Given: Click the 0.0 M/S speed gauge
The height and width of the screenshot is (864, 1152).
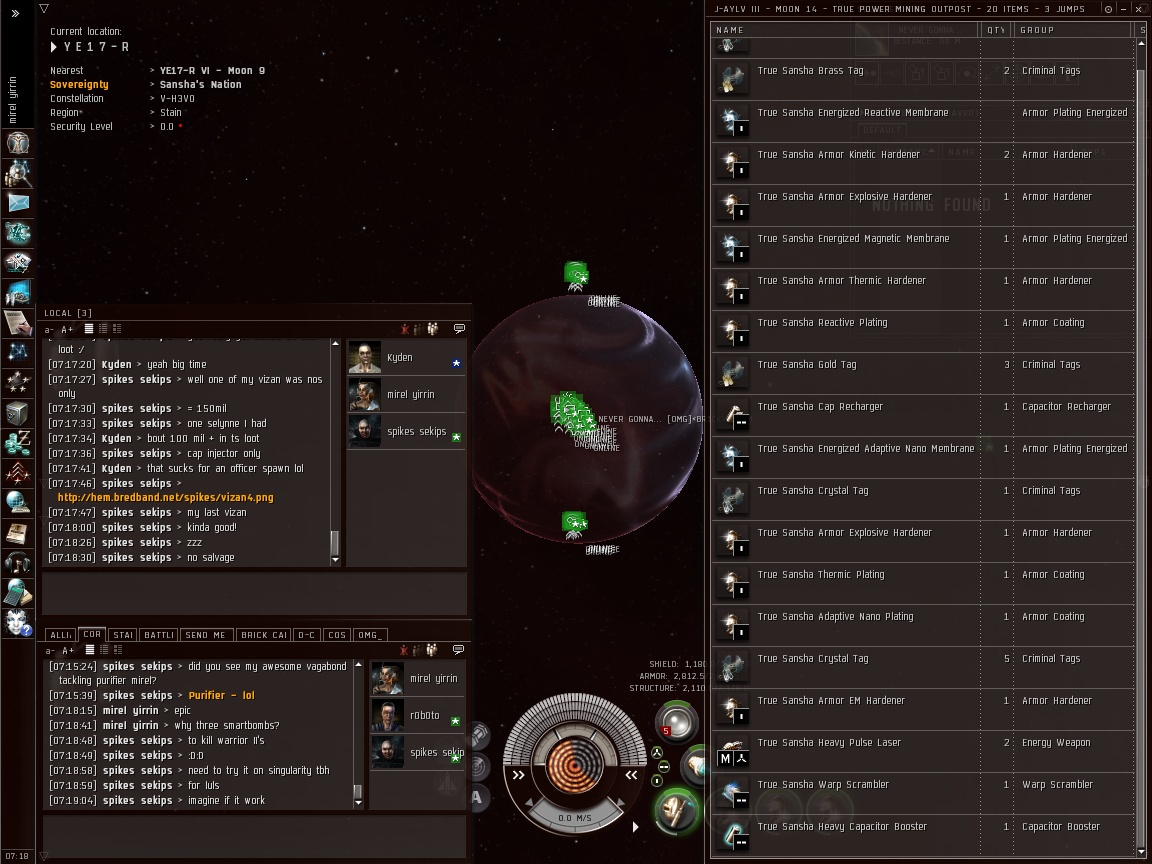Looking at the screenshot, I should coord(575,818).
